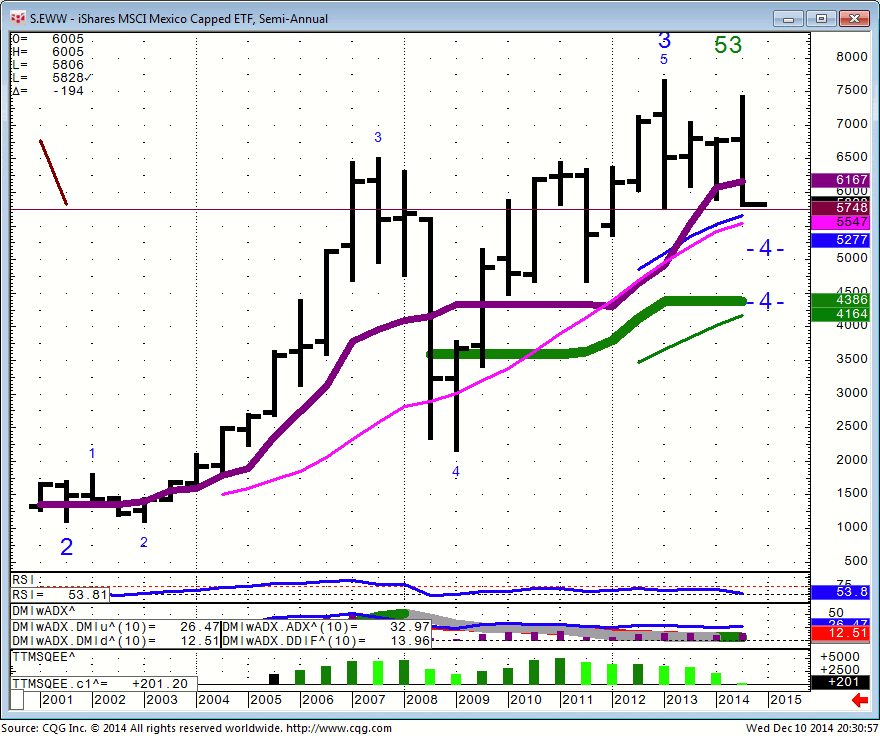
Task: Select the magenta 5547 price label
Action: click(x=841, y=222)
